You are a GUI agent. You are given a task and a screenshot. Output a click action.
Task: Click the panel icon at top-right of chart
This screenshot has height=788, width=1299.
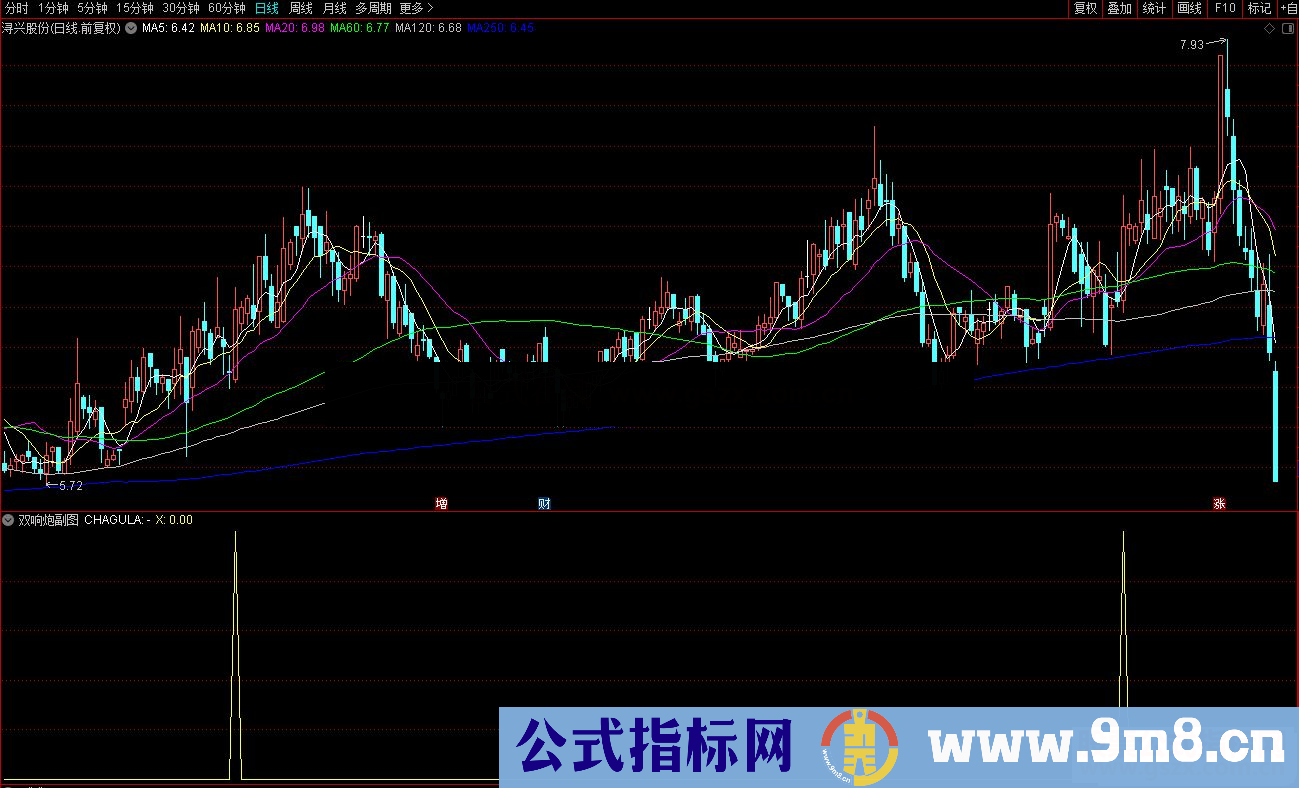[x=1290, y=28]
